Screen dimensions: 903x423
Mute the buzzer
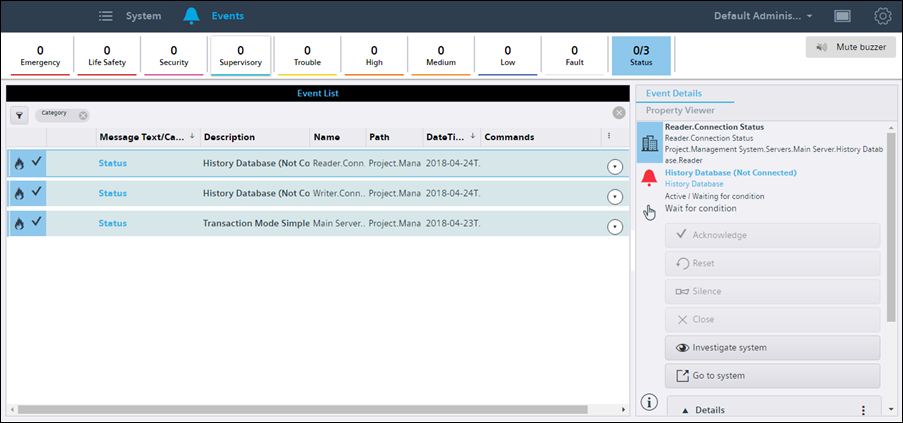(x=850, y=47)
